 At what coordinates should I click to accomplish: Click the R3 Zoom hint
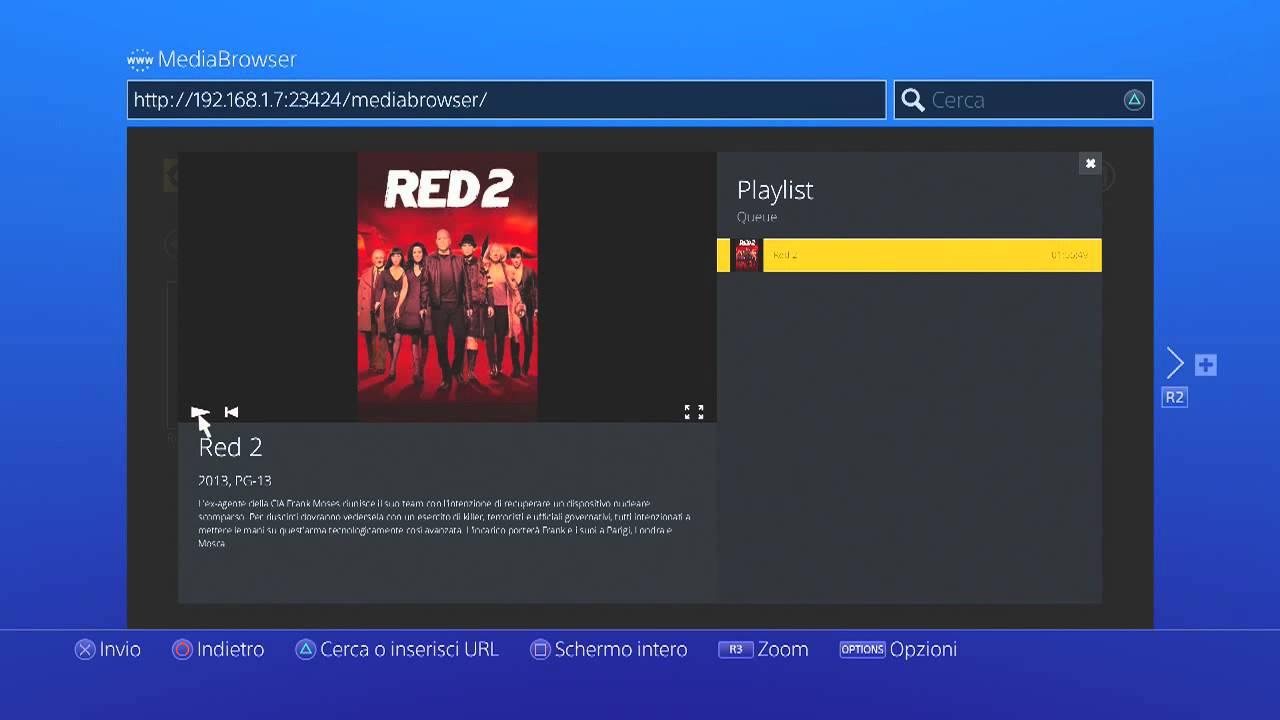[x=763, y=649]
